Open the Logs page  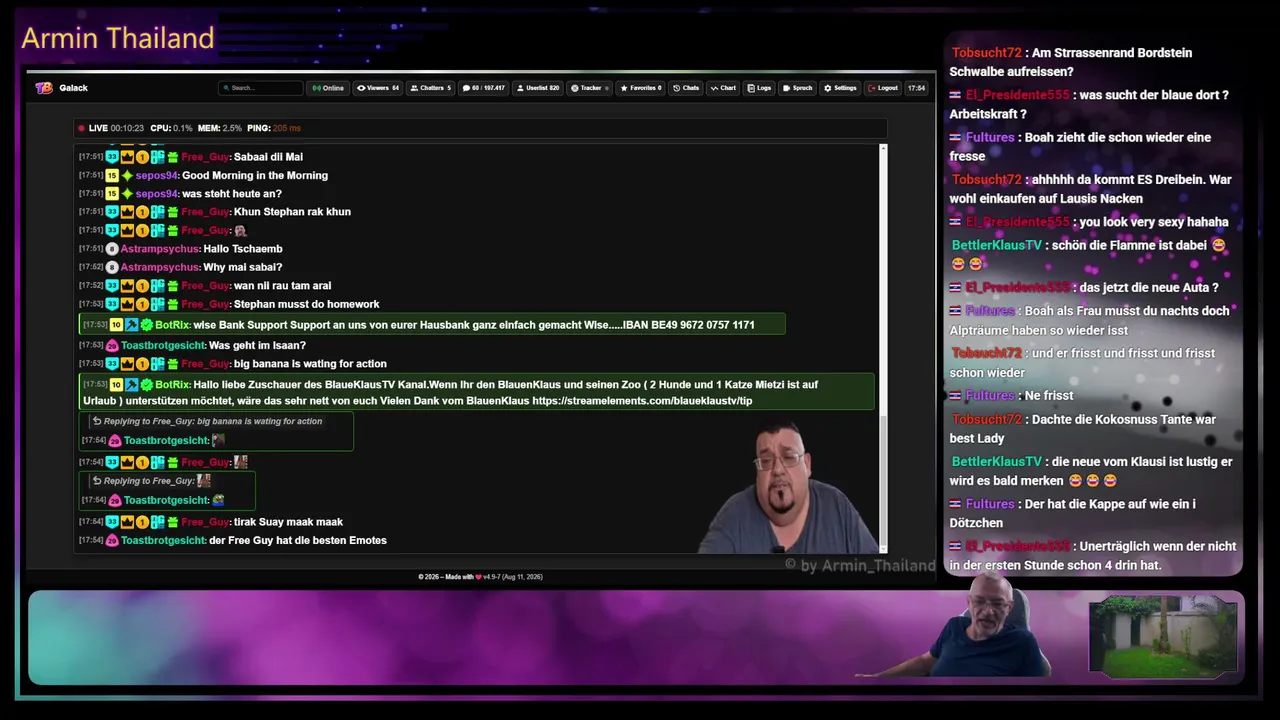coord(759,88)
